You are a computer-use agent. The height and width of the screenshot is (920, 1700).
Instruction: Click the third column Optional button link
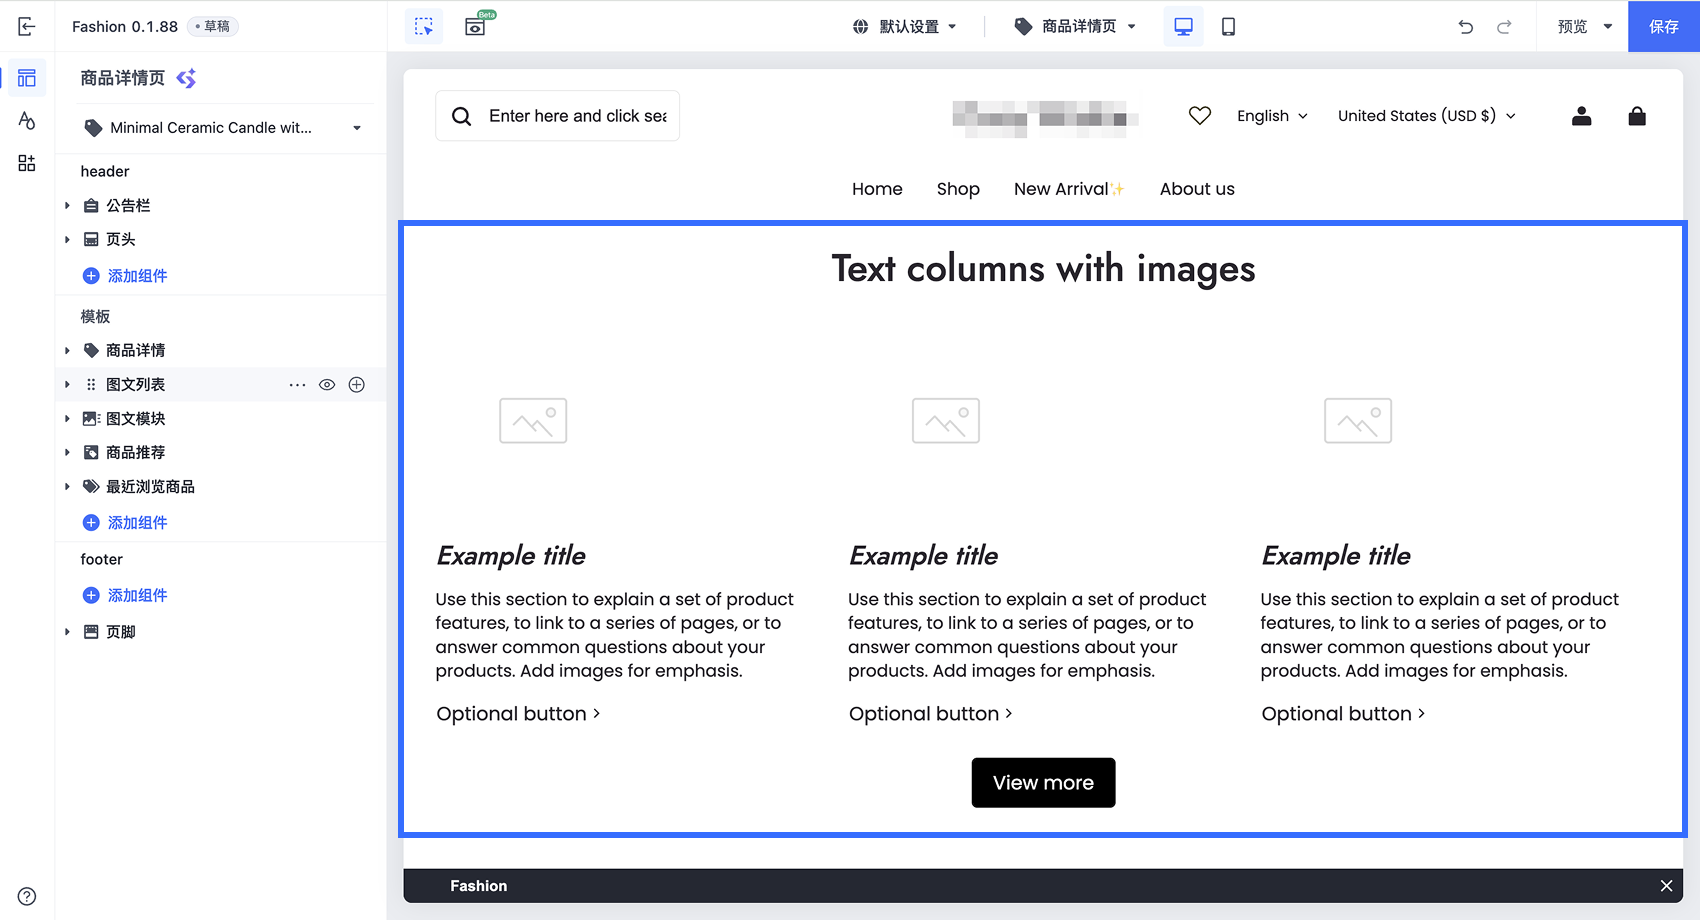1343,714
